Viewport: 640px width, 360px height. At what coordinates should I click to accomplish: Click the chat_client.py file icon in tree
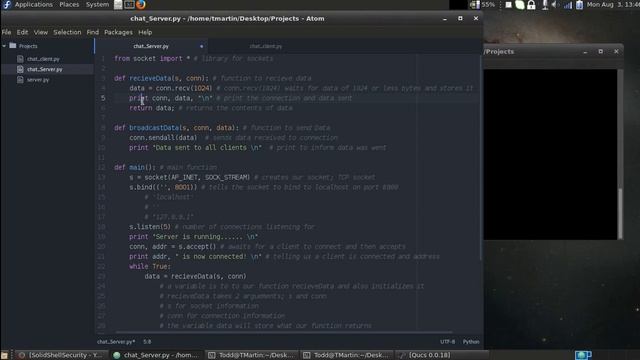[x=20, y=59]
